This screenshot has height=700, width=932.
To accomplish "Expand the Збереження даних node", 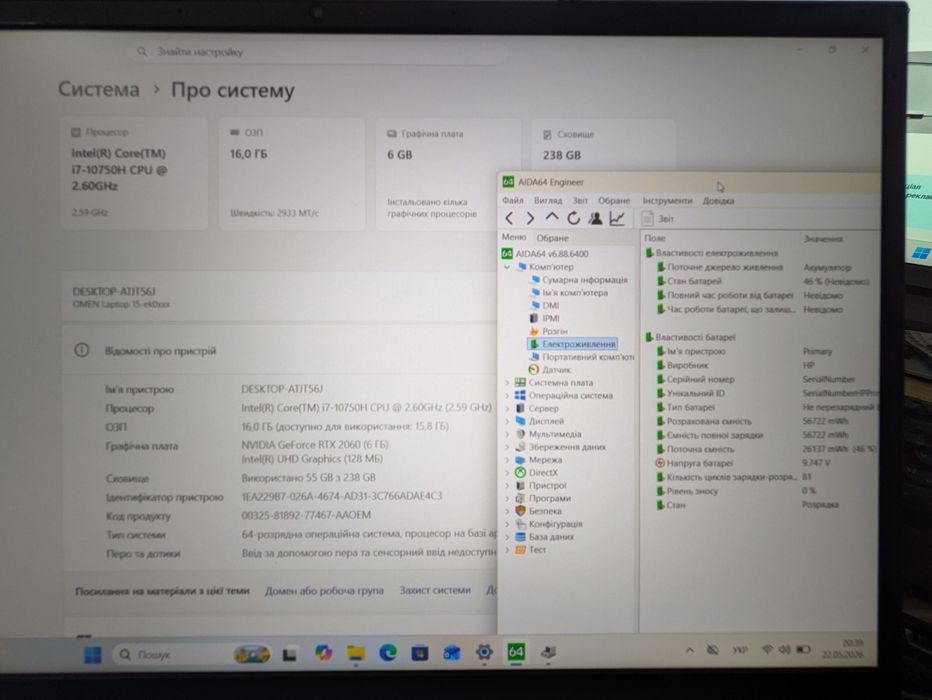I will 507,447.
